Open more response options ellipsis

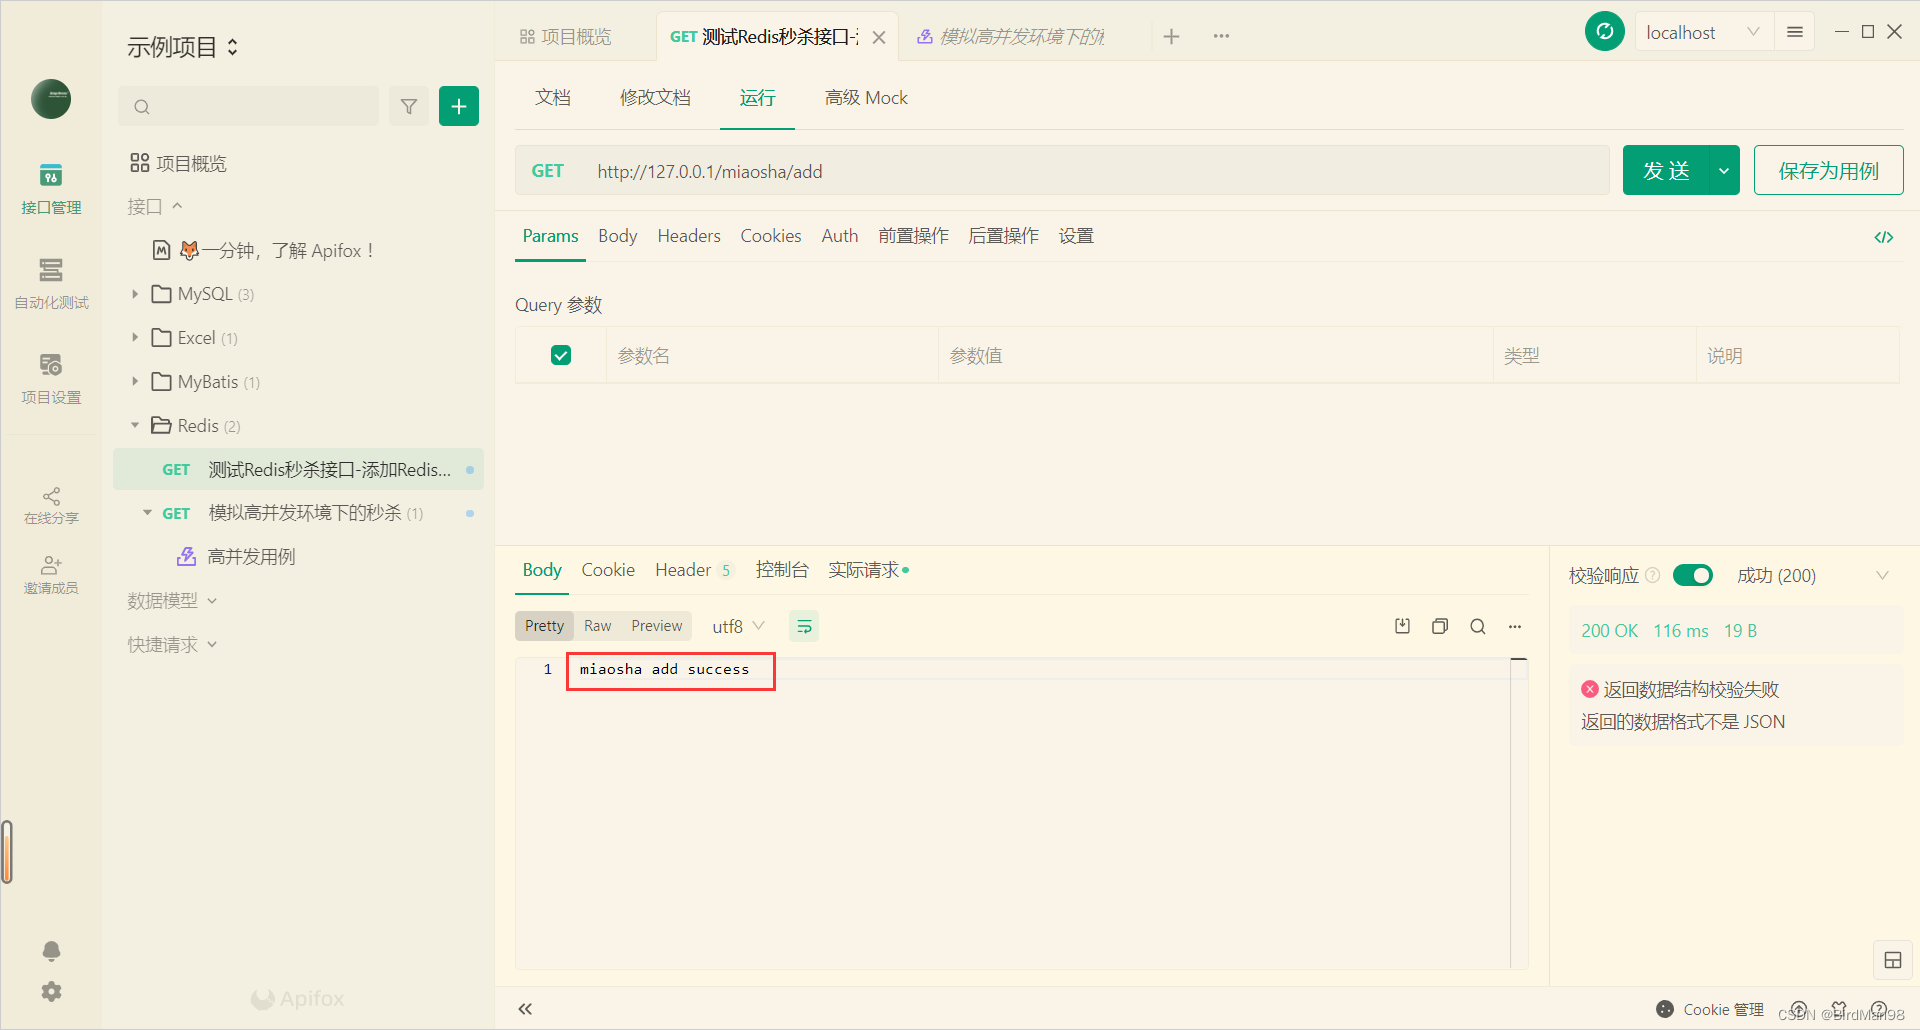[1515, 626]
